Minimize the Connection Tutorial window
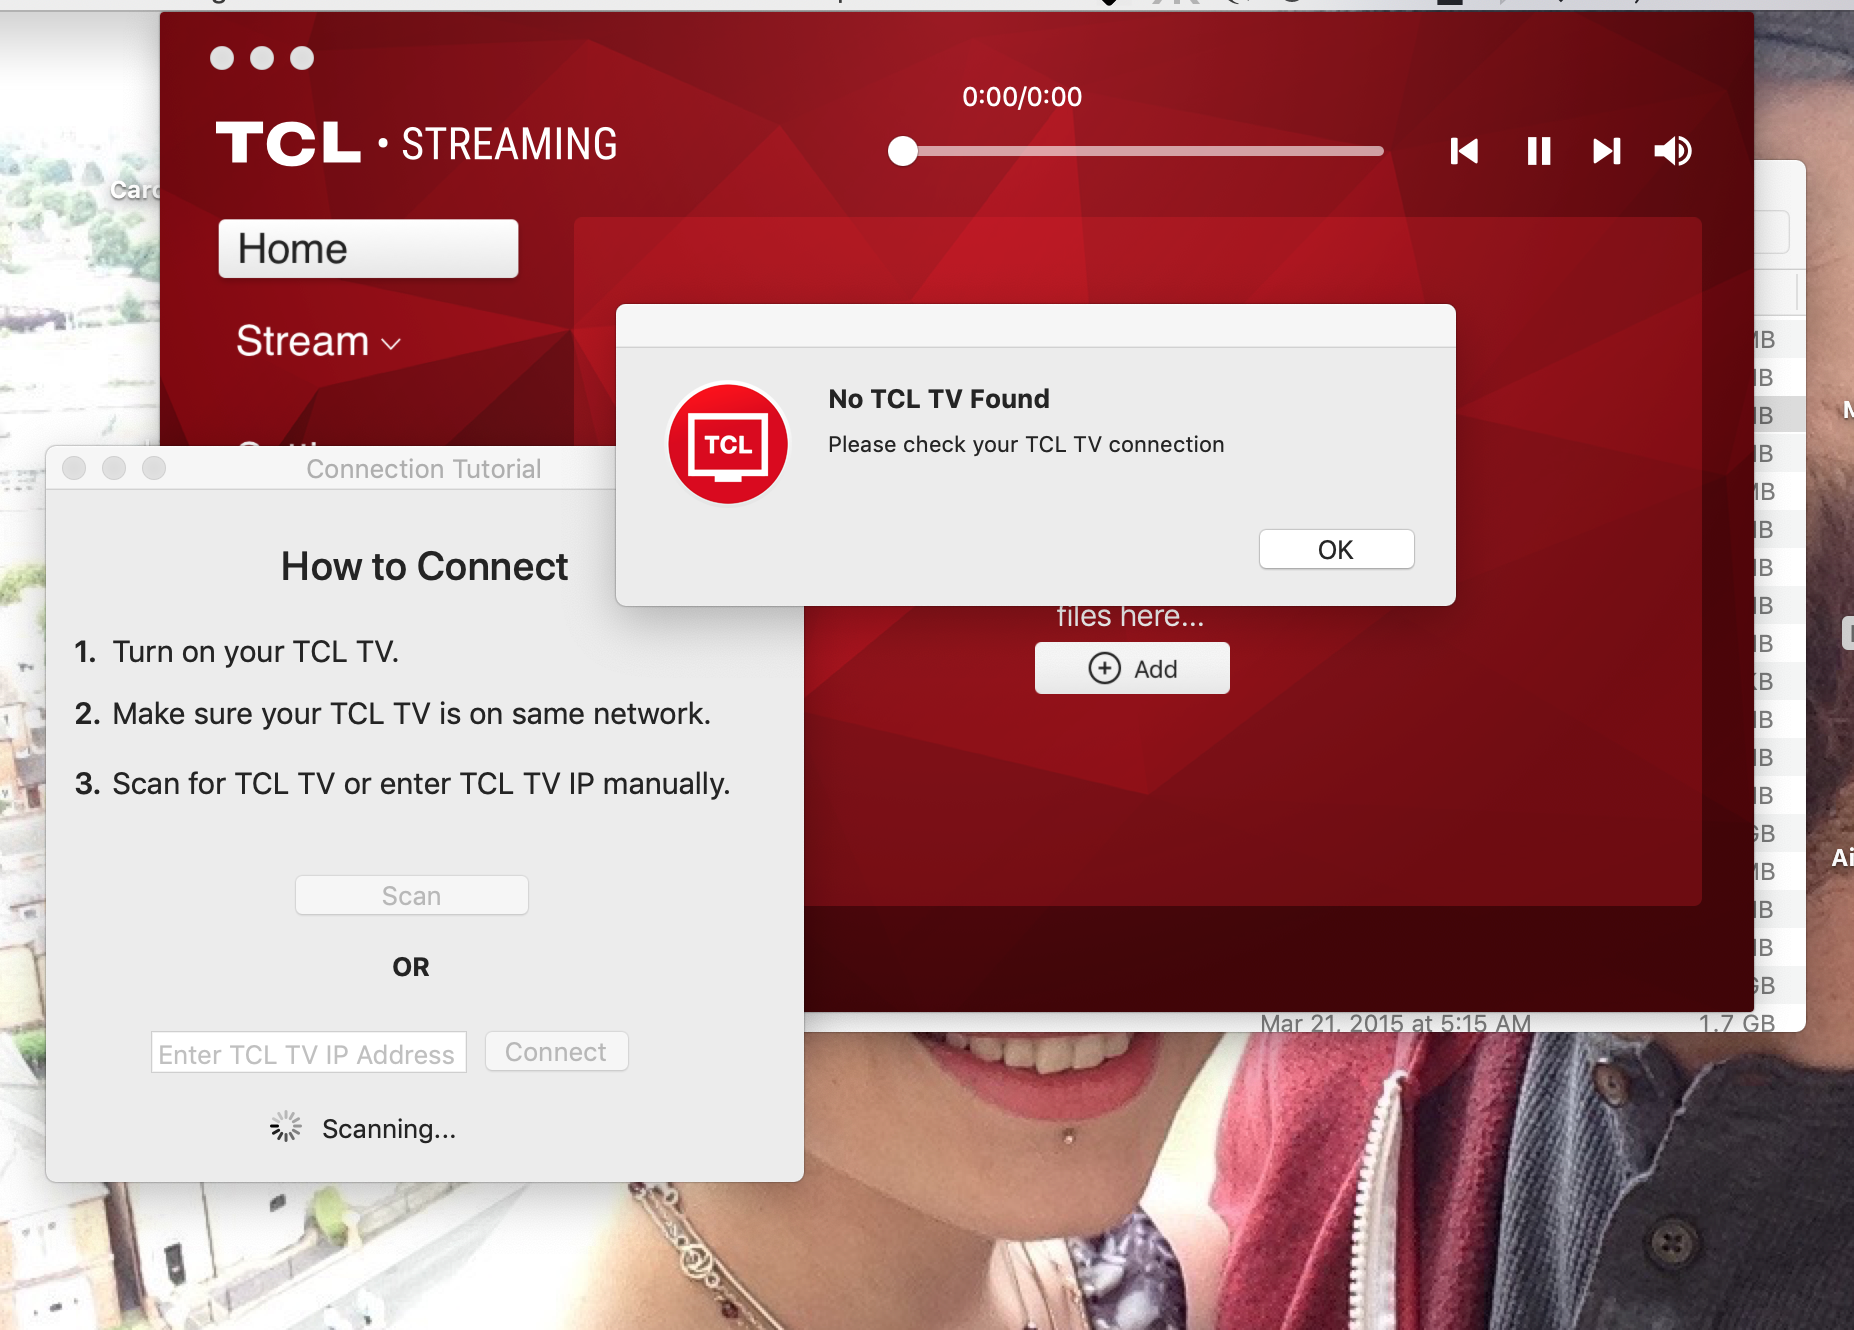Viewport: 1854px width, 1330px height. [114, 468]
